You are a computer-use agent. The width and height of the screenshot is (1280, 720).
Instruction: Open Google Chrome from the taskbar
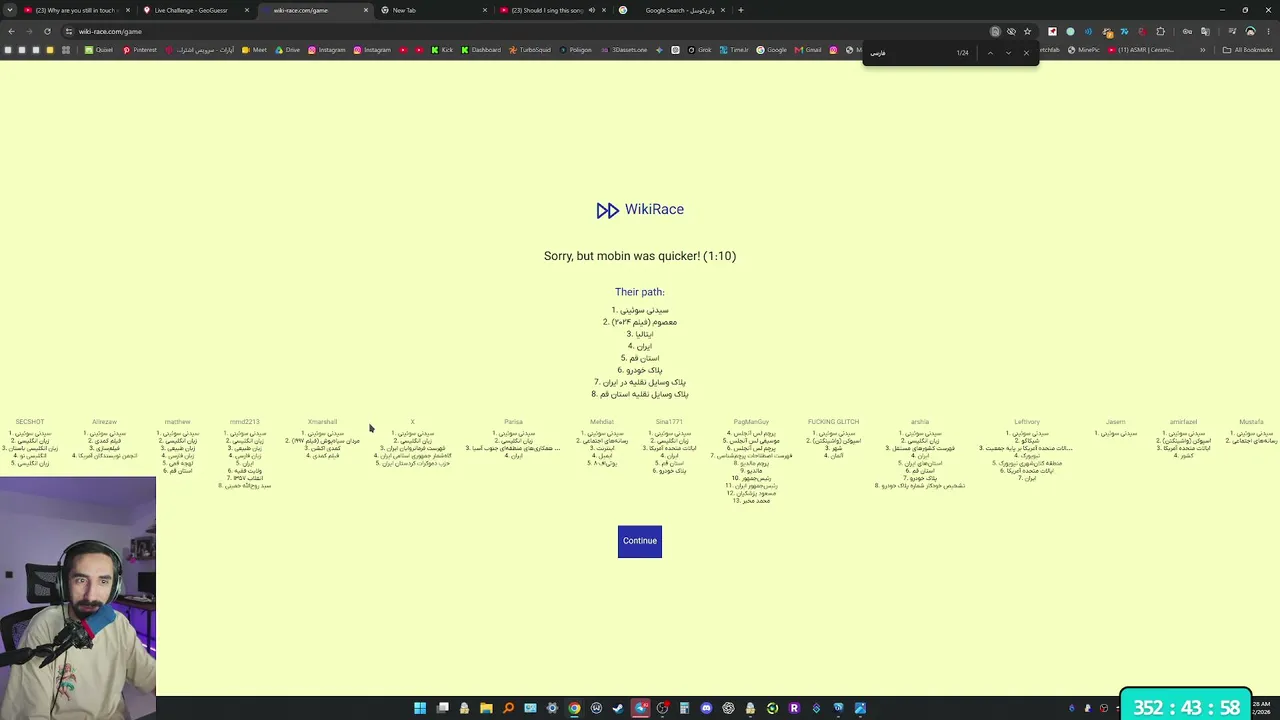pos(574,708)
